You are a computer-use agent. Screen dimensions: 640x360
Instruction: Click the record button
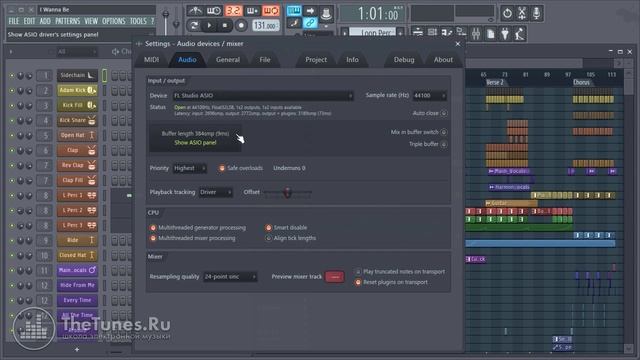coord(241,25)
